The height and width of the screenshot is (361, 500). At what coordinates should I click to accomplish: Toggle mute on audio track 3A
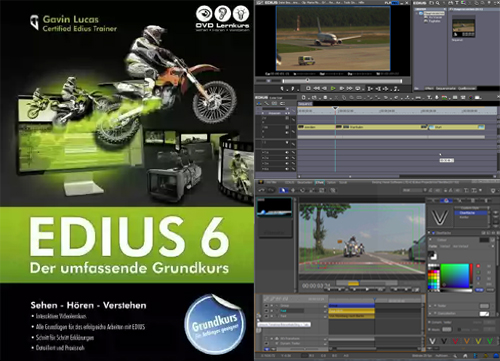pos(287,163)
